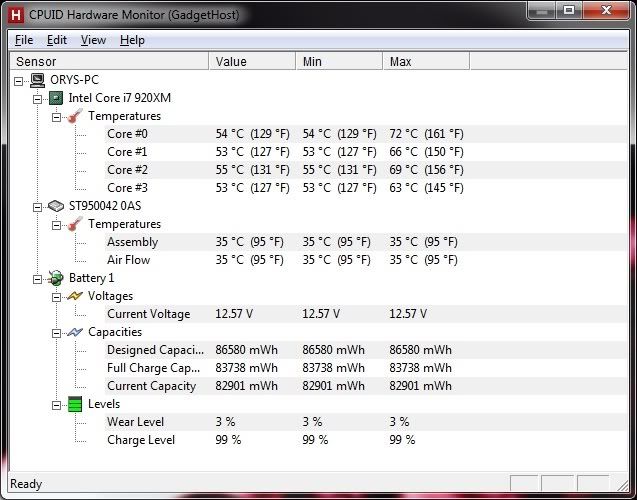
Task: Click the Value column header
Action: [252, 61]
